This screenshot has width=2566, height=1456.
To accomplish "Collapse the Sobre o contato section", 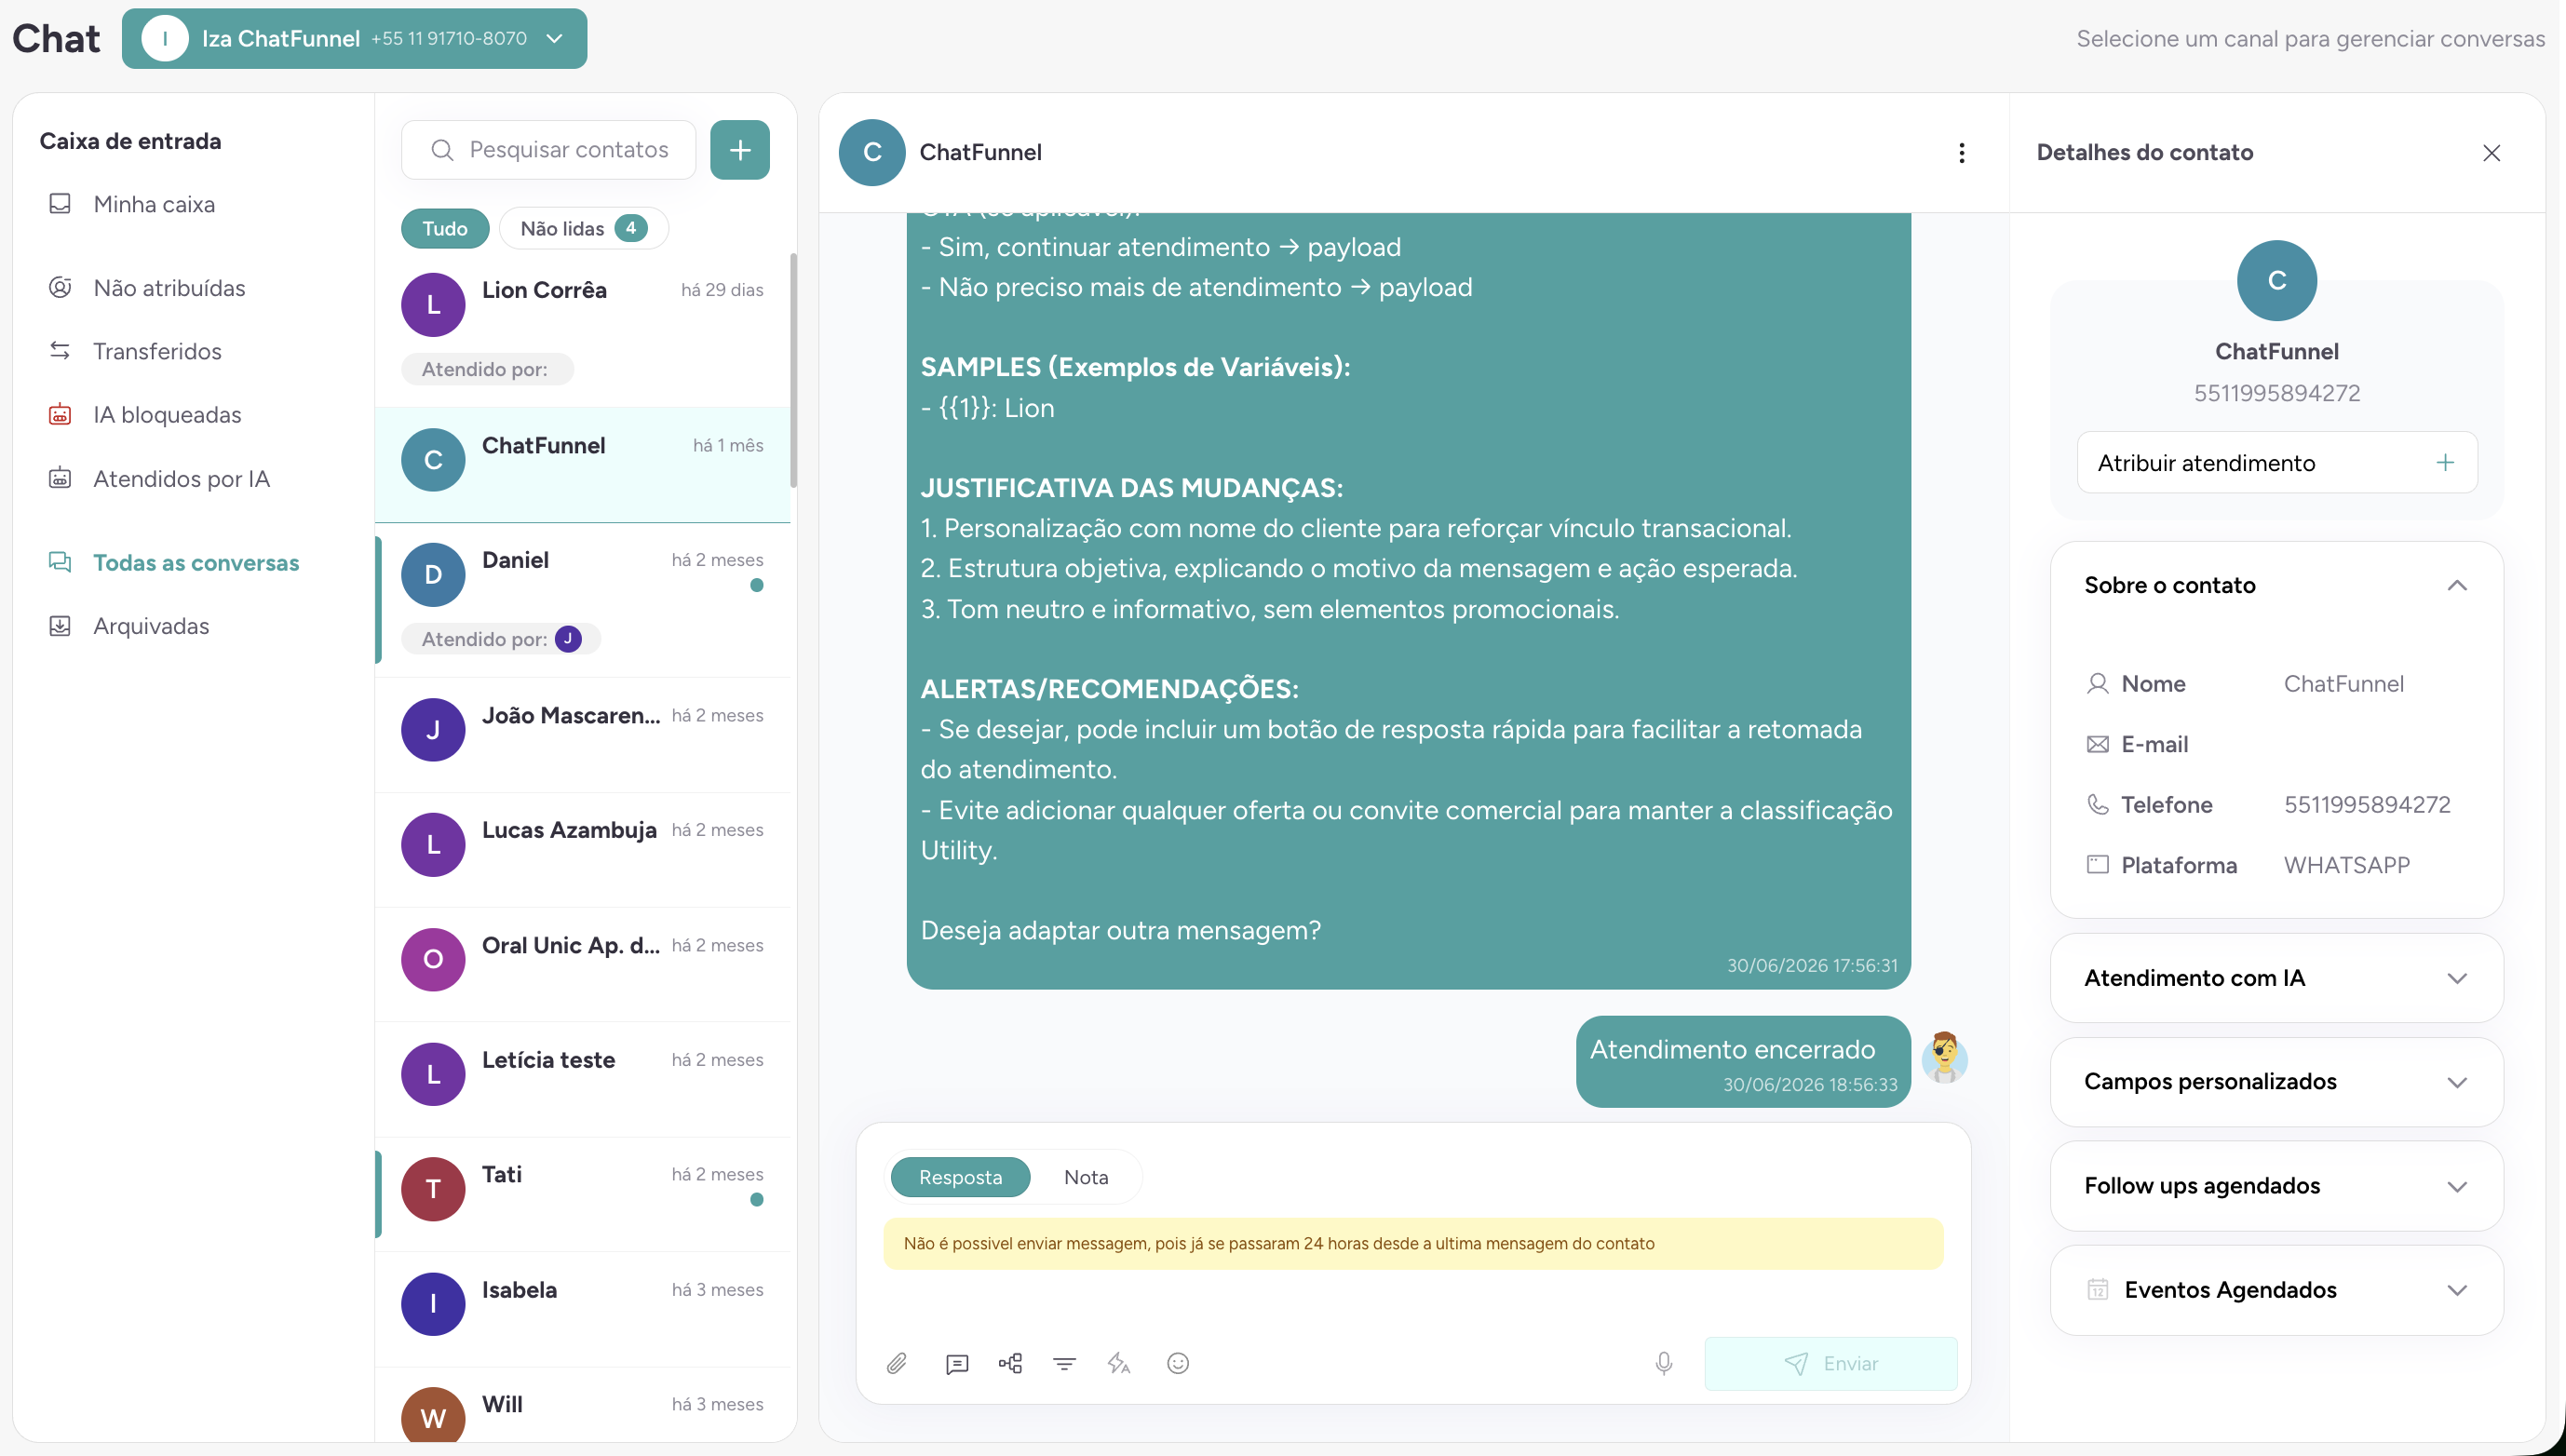I will pos(2457,585).
